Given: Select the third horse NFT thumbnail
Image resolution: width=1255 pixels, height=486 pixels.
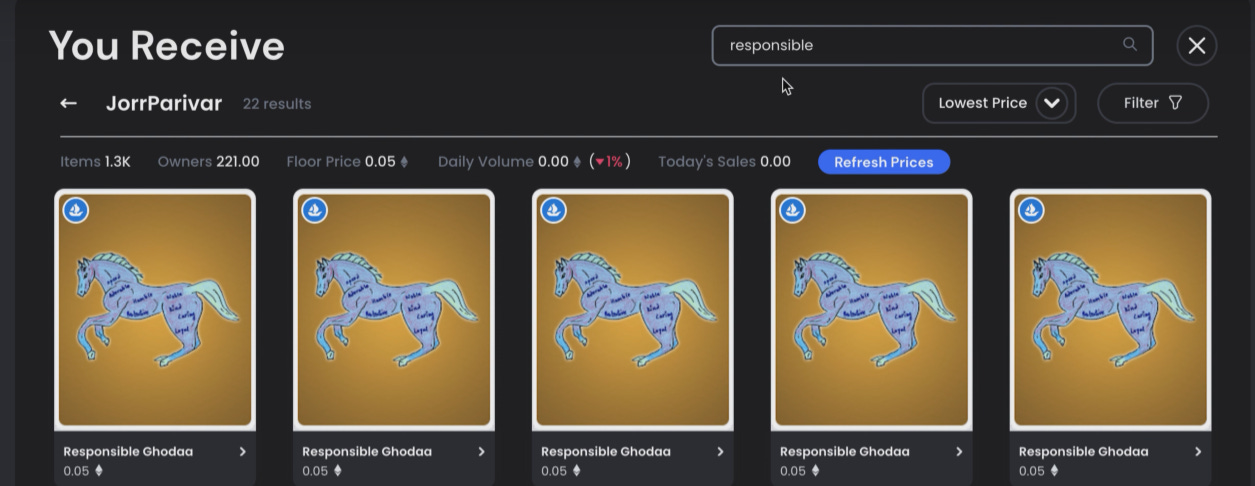Looking at the screenshot, I should [633, 310].
